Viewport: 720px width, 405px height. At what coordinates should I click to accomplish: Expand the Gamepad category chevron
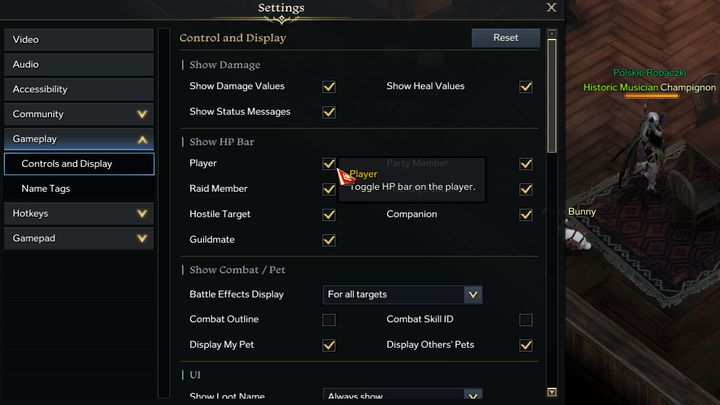142,239
